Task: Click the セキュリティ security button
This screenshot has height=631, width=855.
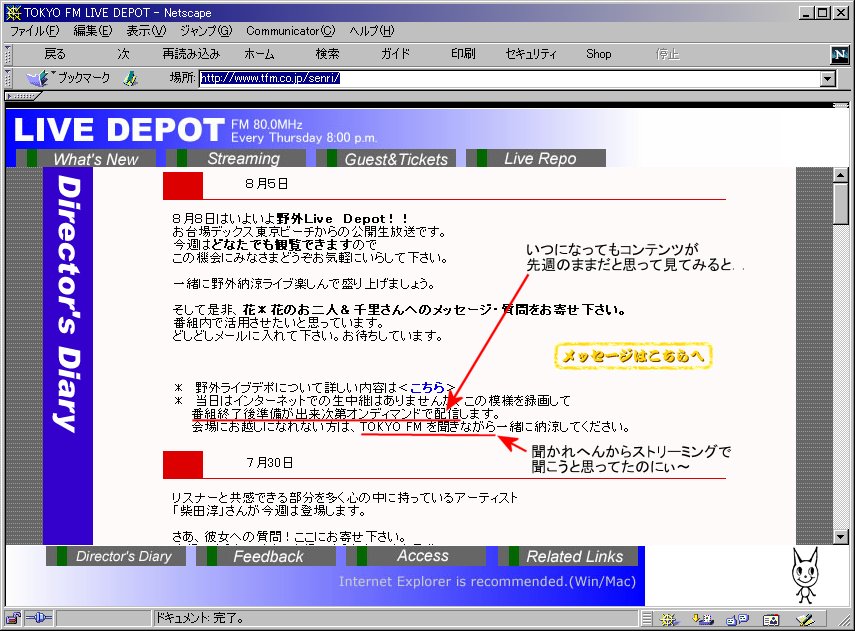Action: [531, 54]
